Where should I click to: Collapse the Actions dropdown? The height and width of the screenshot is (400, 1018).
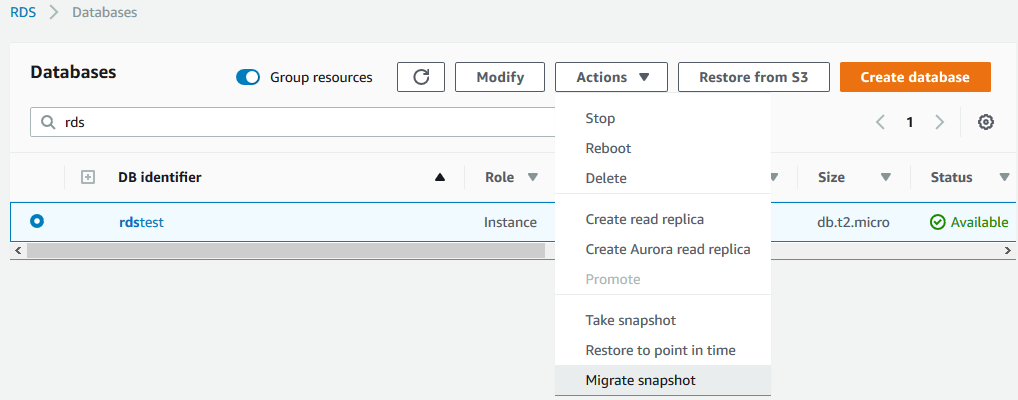click(613, 77)
